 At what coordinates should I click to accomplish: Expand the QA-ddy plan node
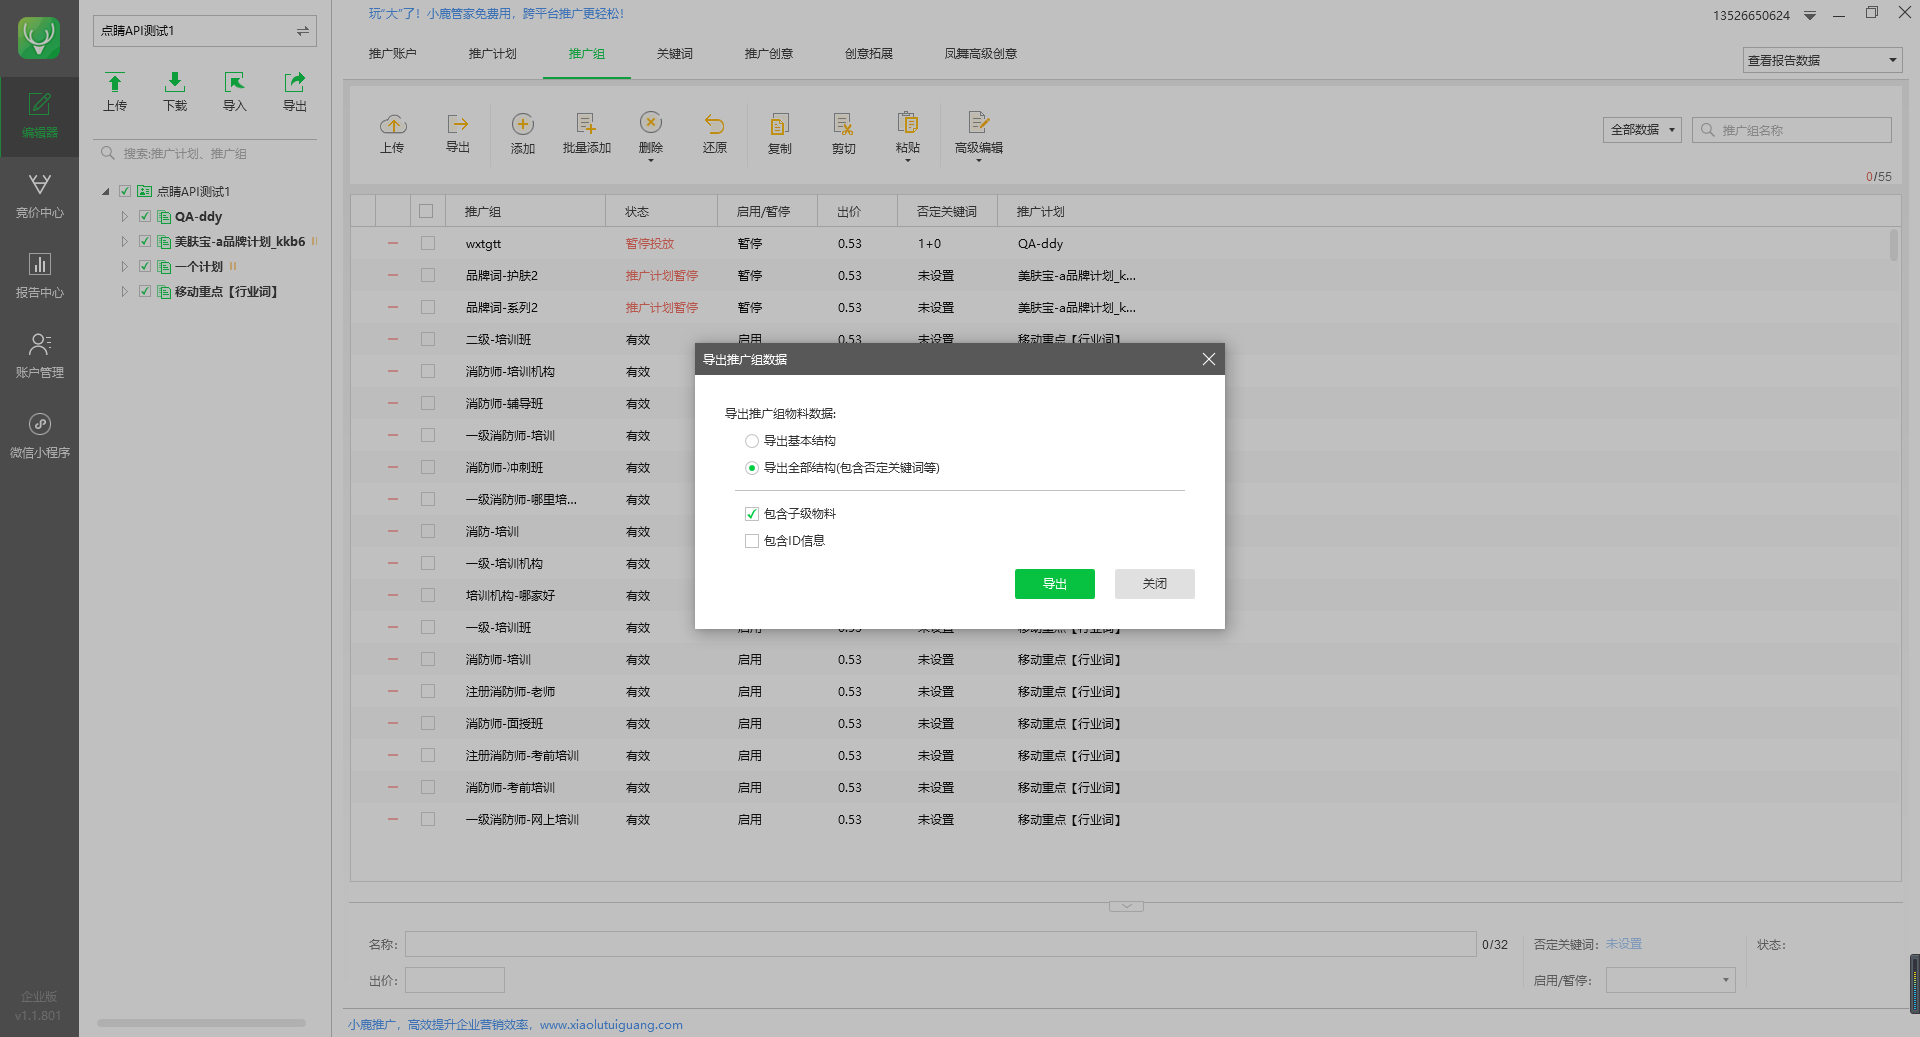point(124,216)
